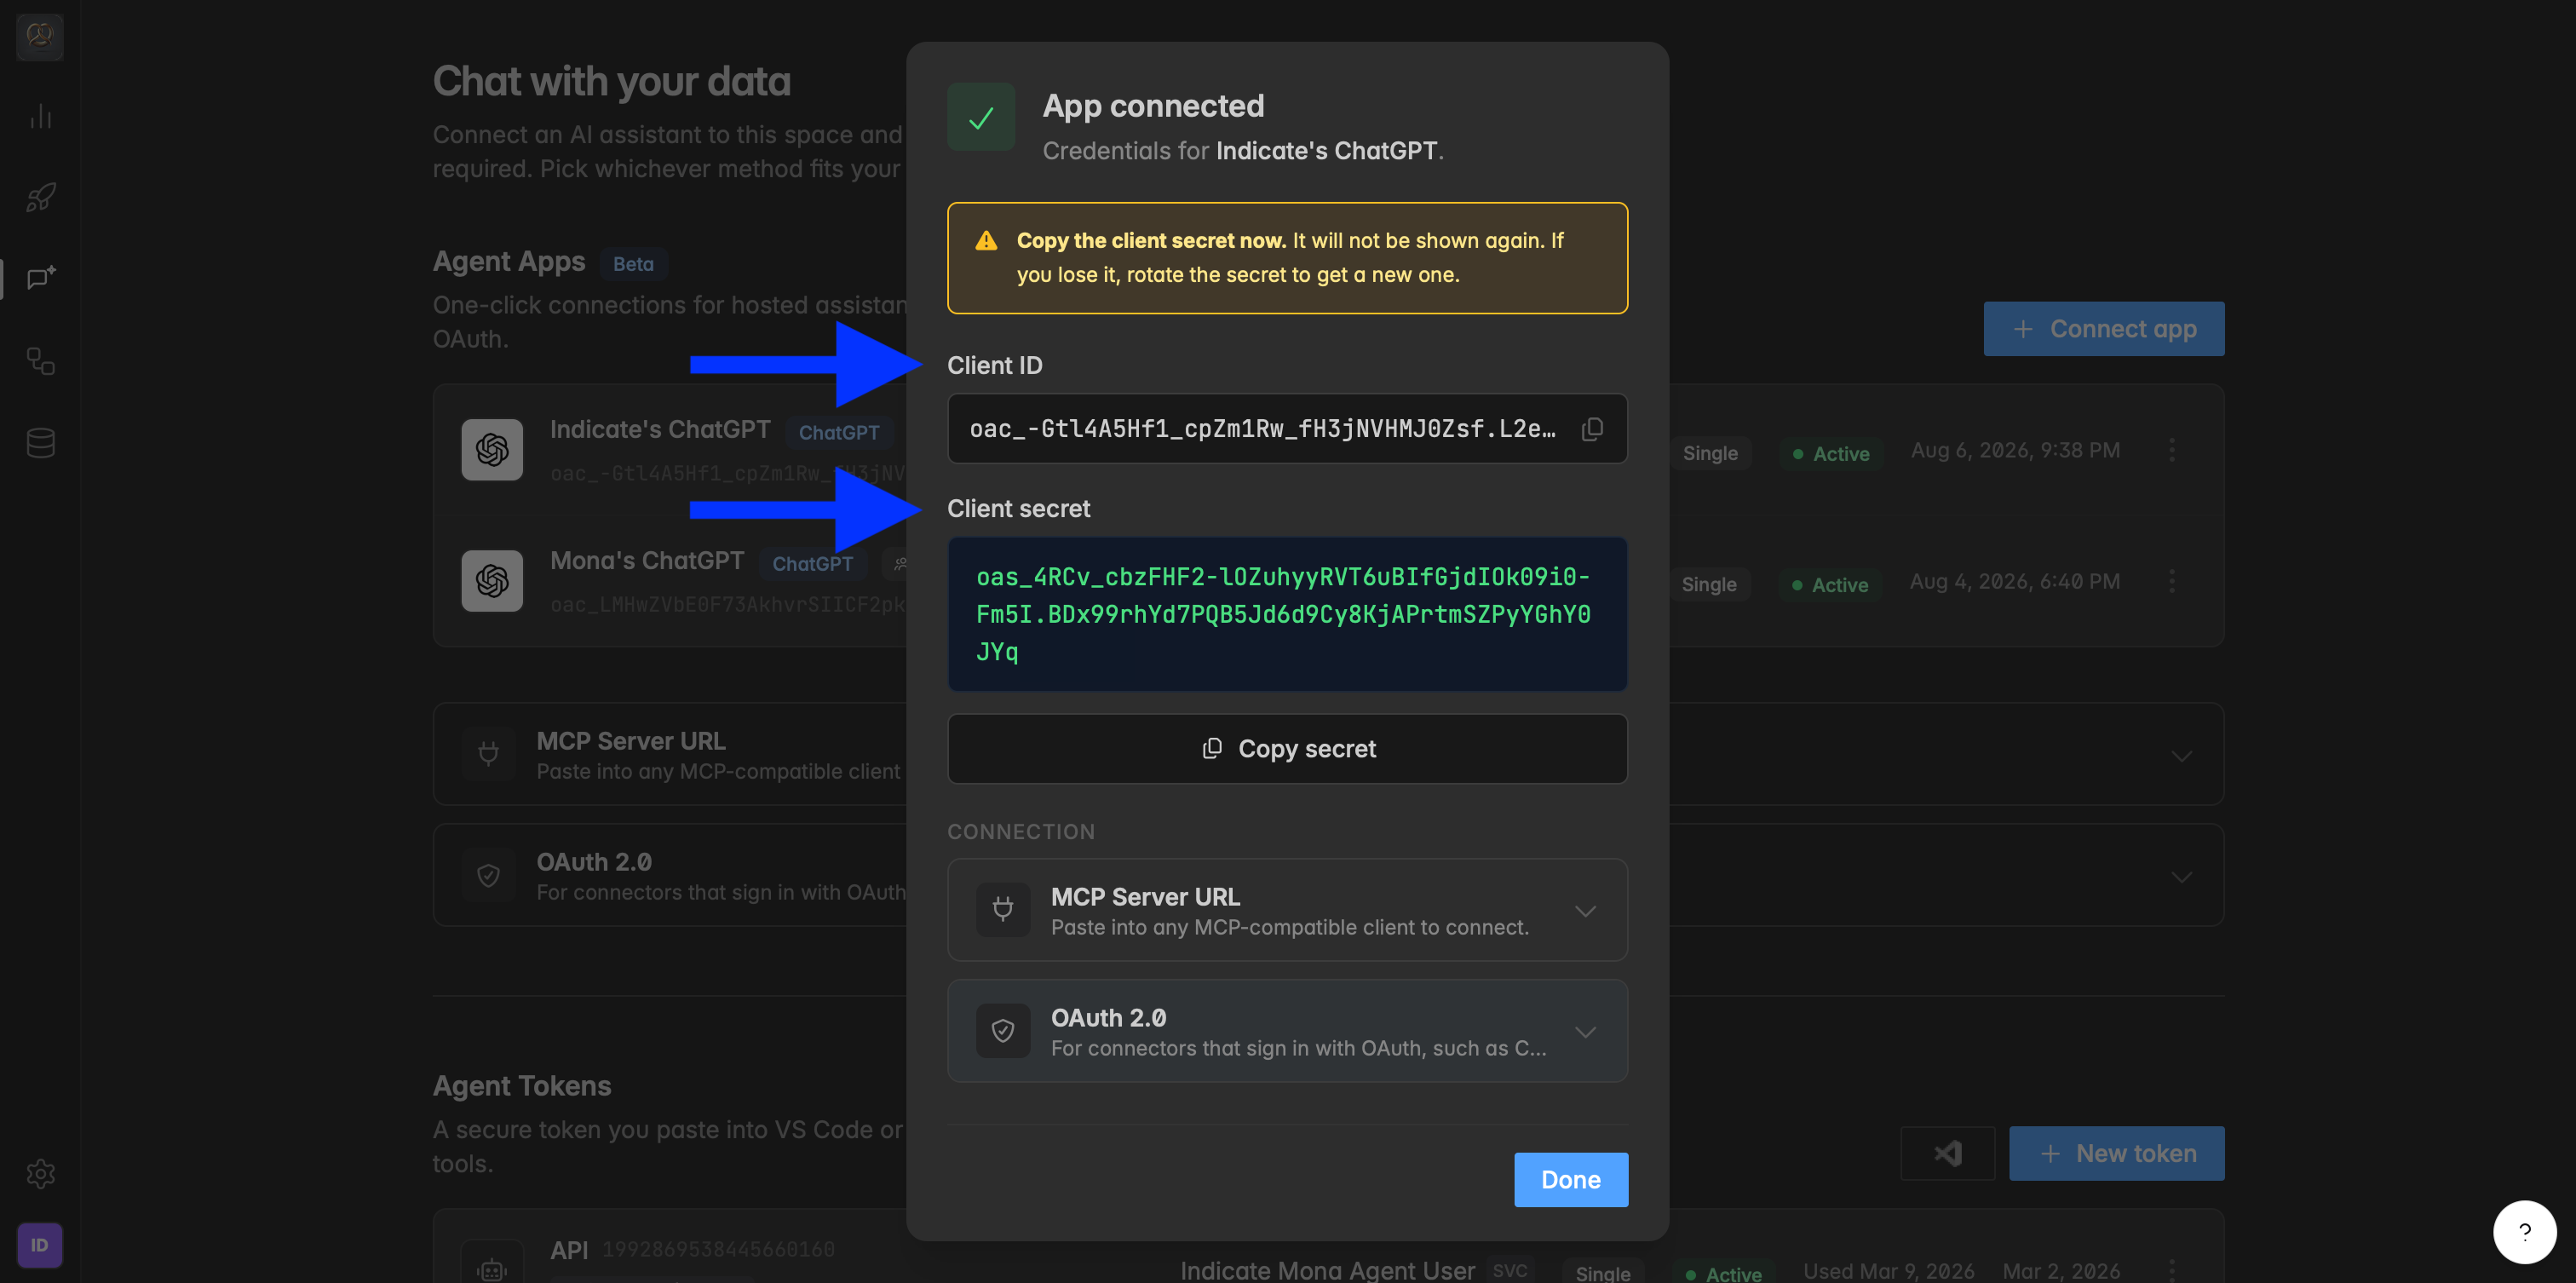Open the help question mark button
This screenshot has width=2576, height=1283.
click(x=2525, y=1232)
